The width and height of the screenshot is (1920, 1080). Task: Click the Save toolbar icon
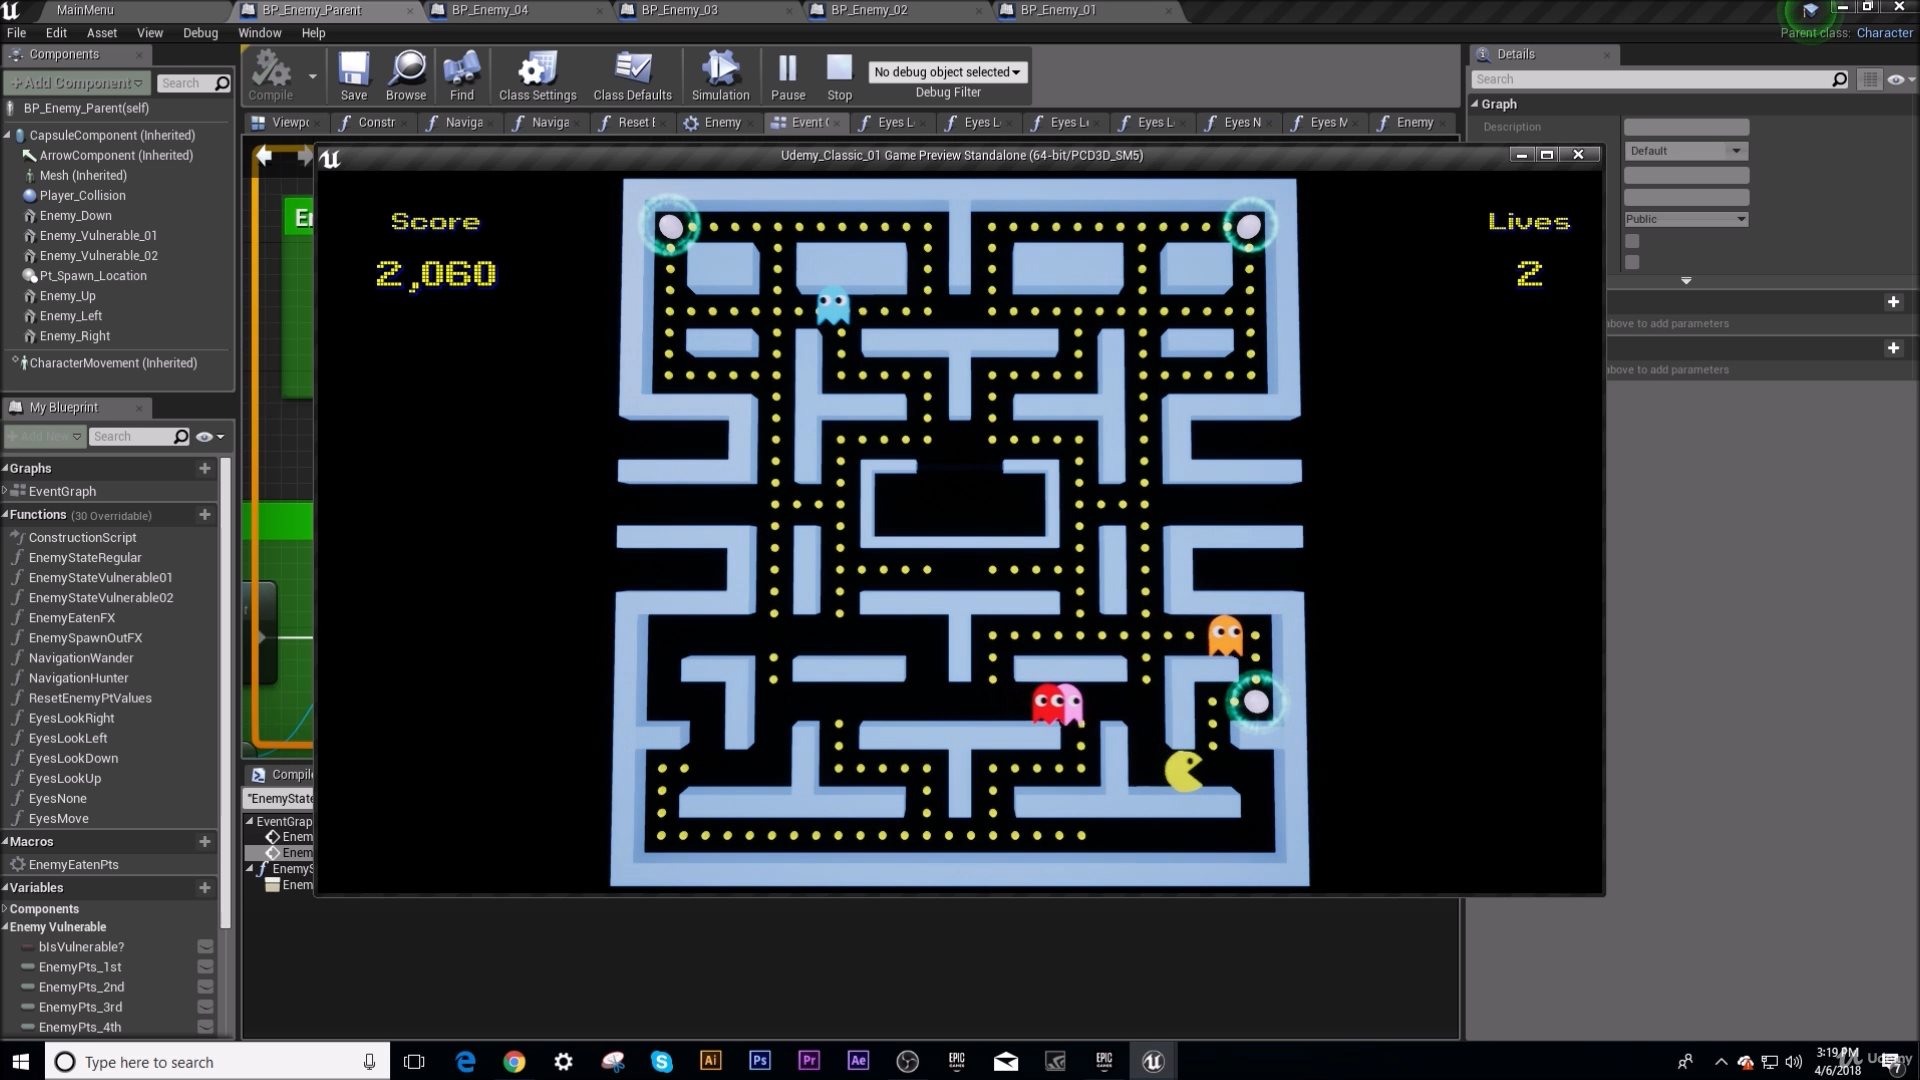353,76
